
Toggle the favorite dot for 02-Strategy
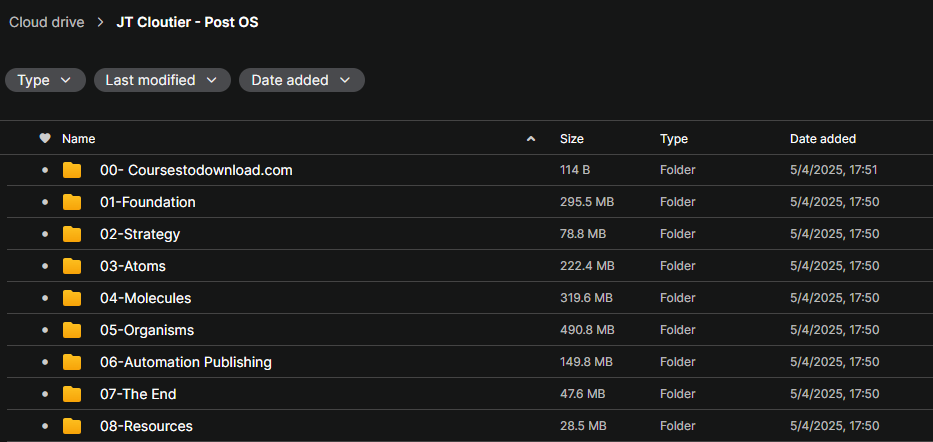click(44, 234)
